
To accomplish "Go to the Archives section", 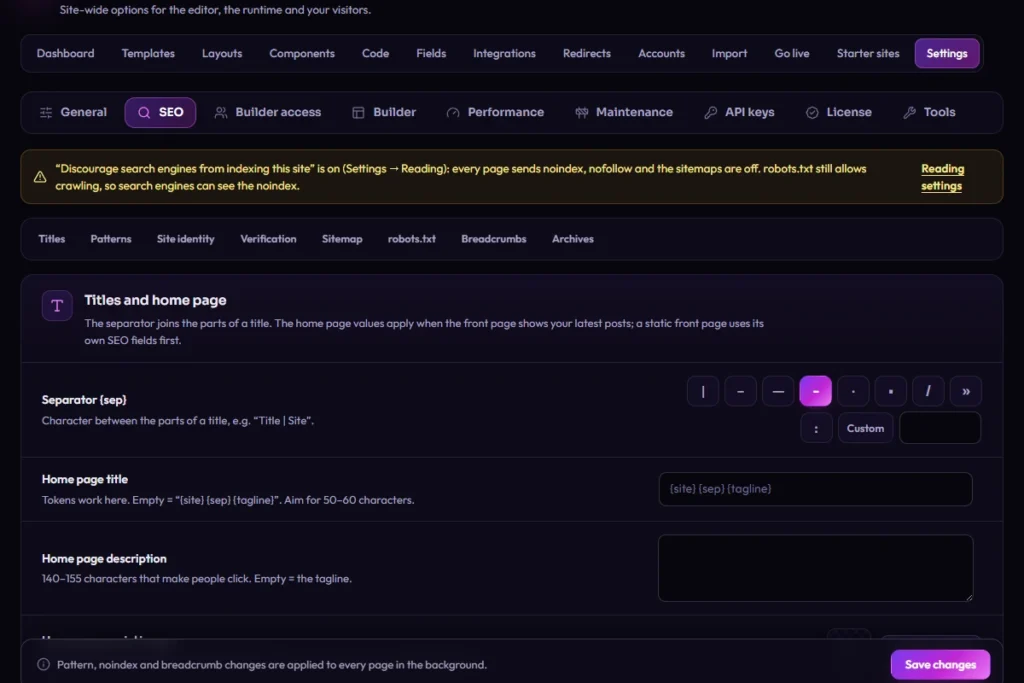I will pyautogui.click(x=573, y=239).
